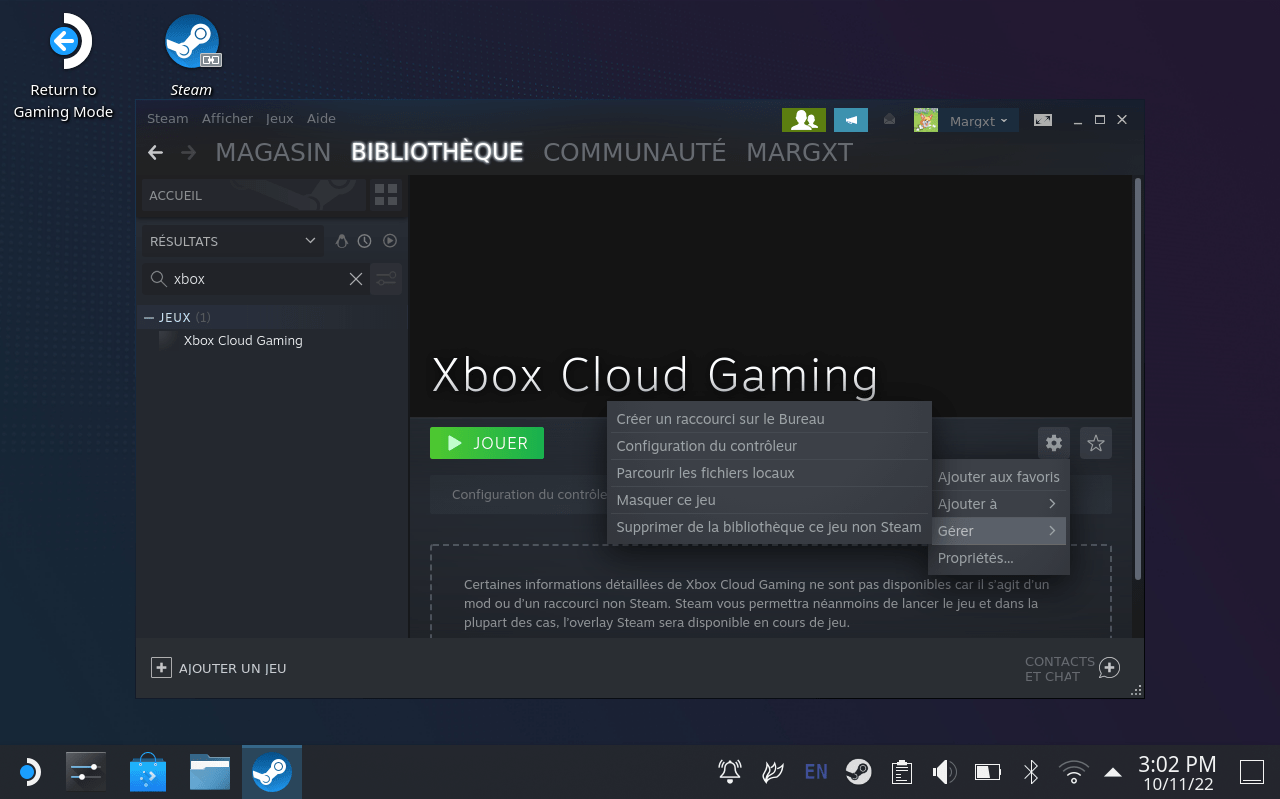Viewport: 1280px width, 799px height.
Task: Go to the Magasin tab
Action: pos(273,152)
